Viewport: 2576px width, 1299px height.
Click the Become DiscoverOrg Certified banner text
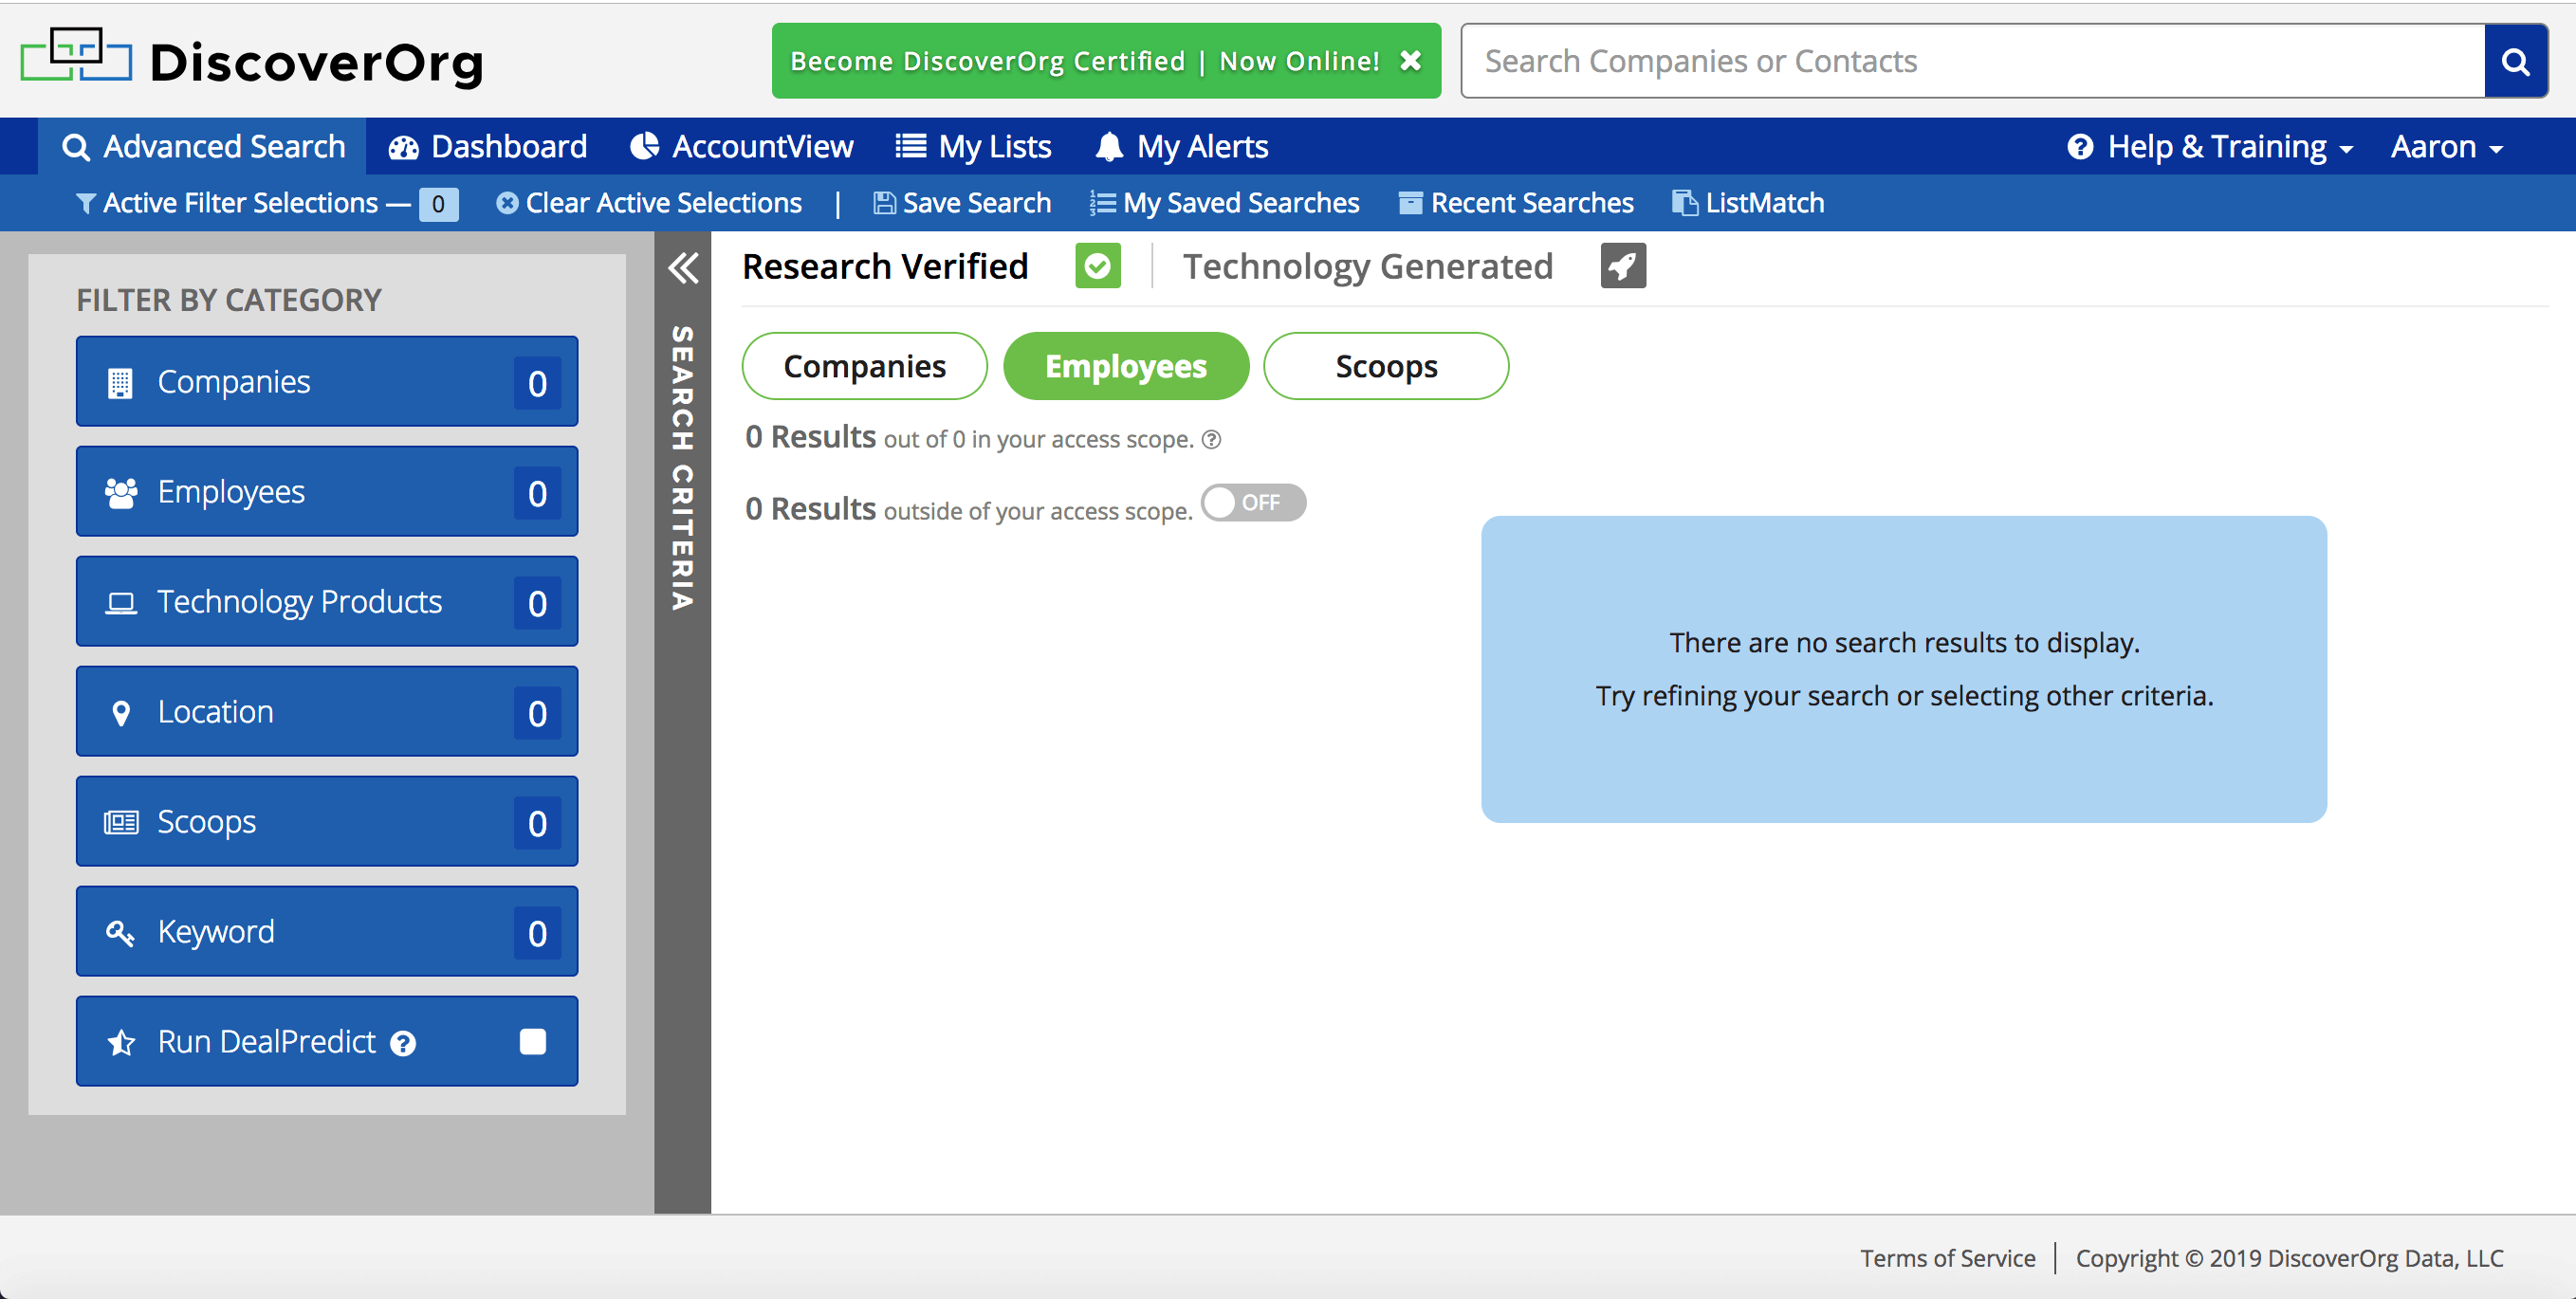point(1085,61)
